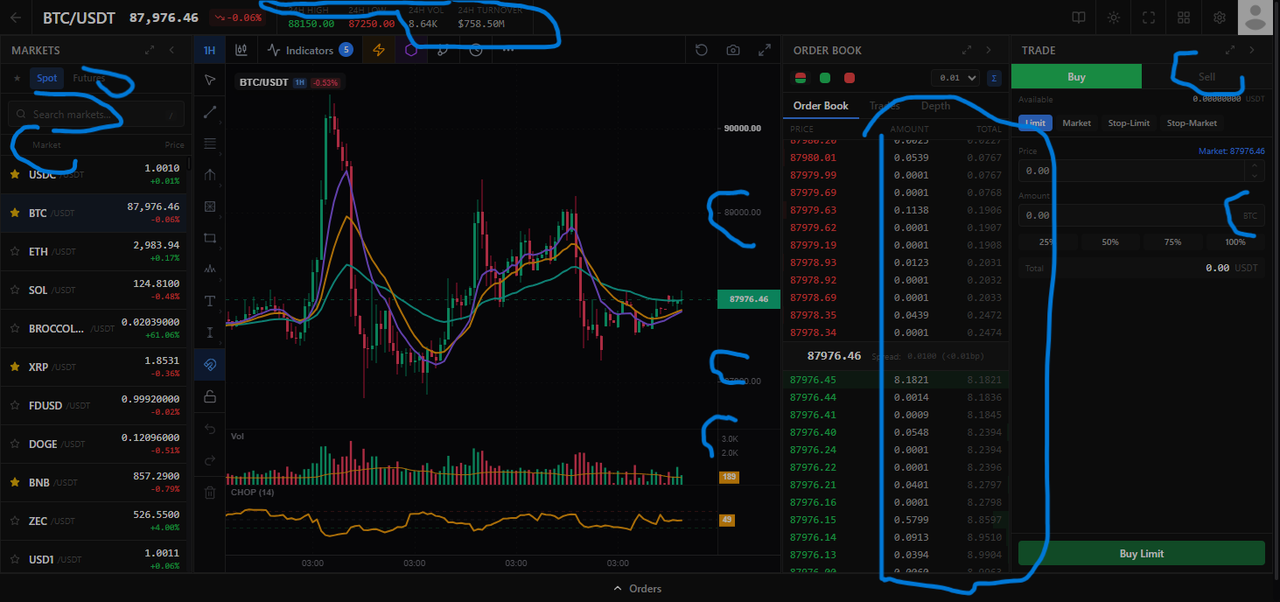Screen dimensions: 1280x602
Task: Delete drawings with the trash icon
Action: (210, 492)
